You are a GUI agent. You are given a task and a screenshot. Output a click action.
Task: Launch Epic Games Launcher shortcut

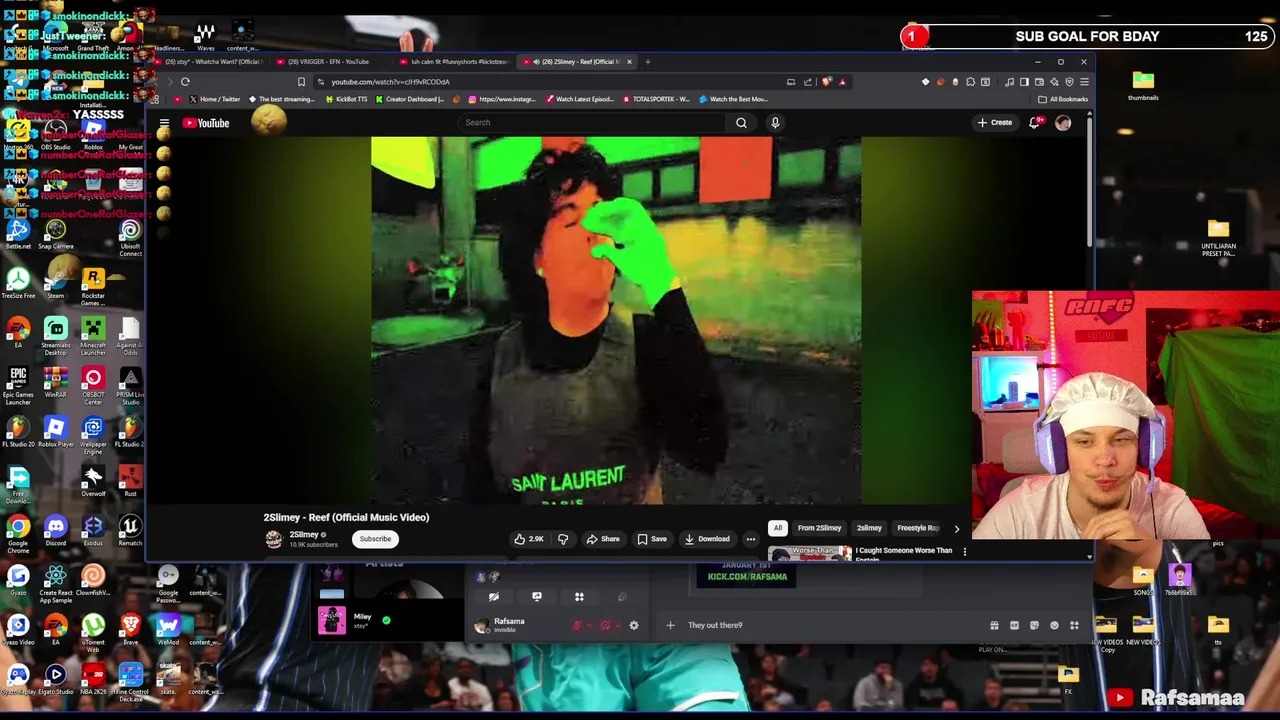coord(18,385)
